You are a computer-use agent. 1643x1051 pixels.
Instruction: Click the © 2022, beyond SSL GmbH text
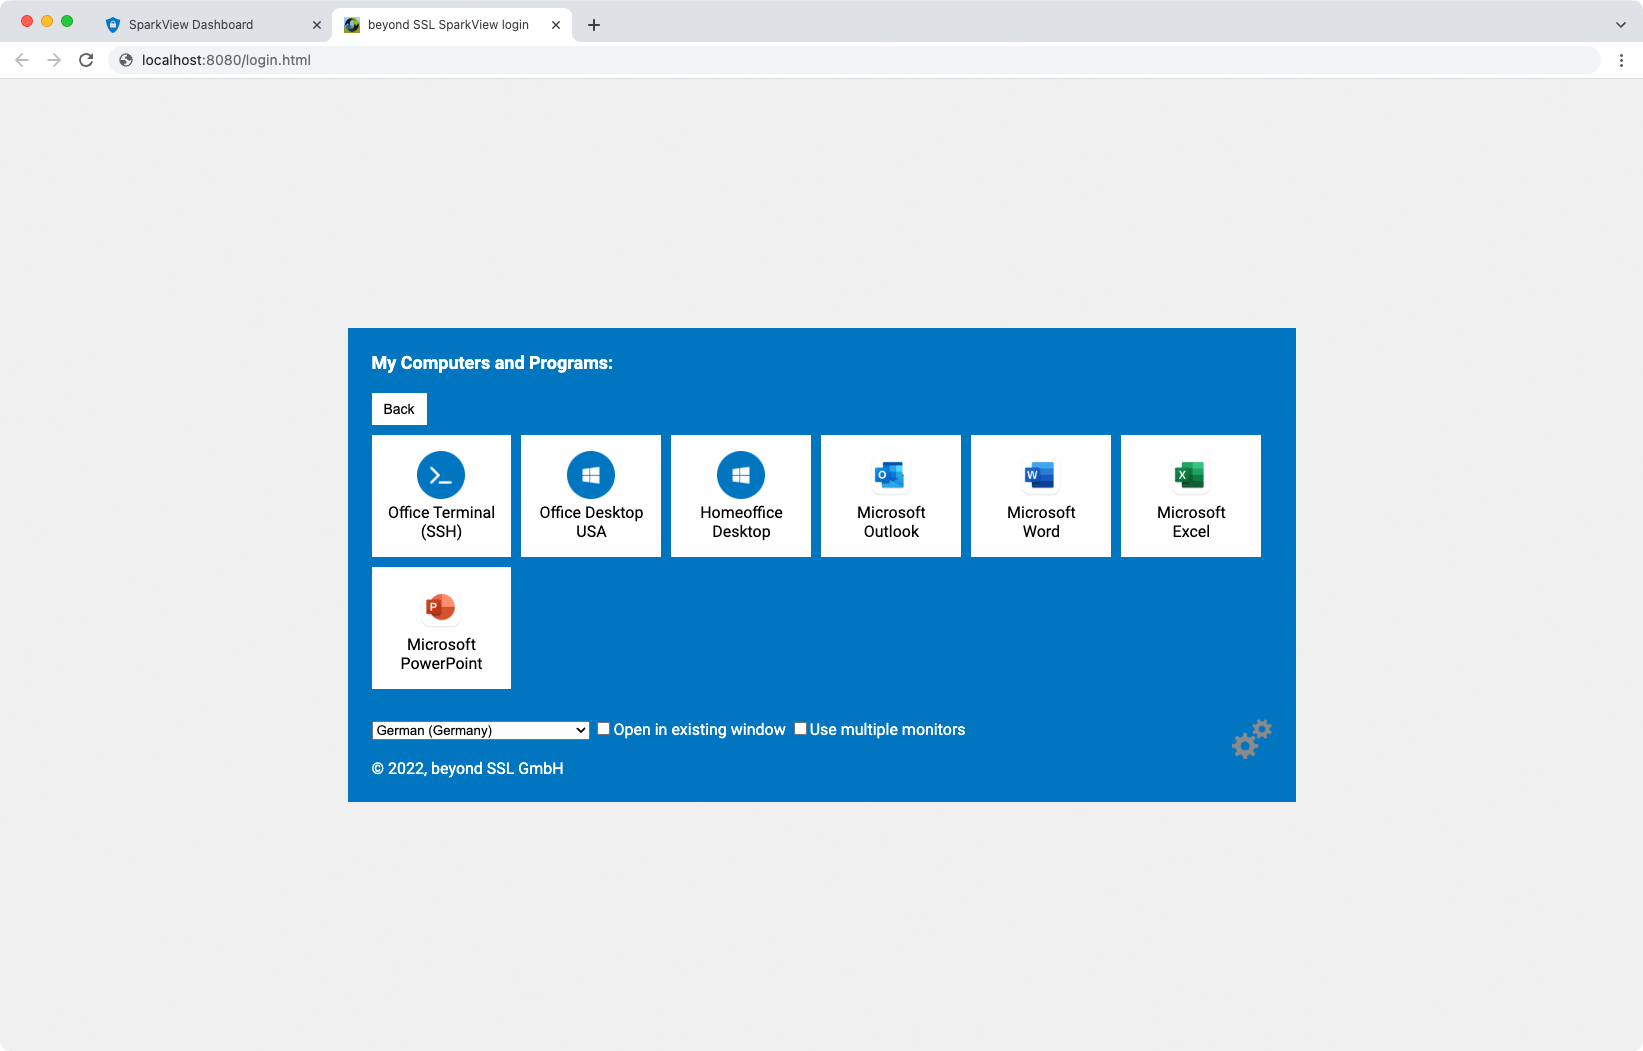467,768
